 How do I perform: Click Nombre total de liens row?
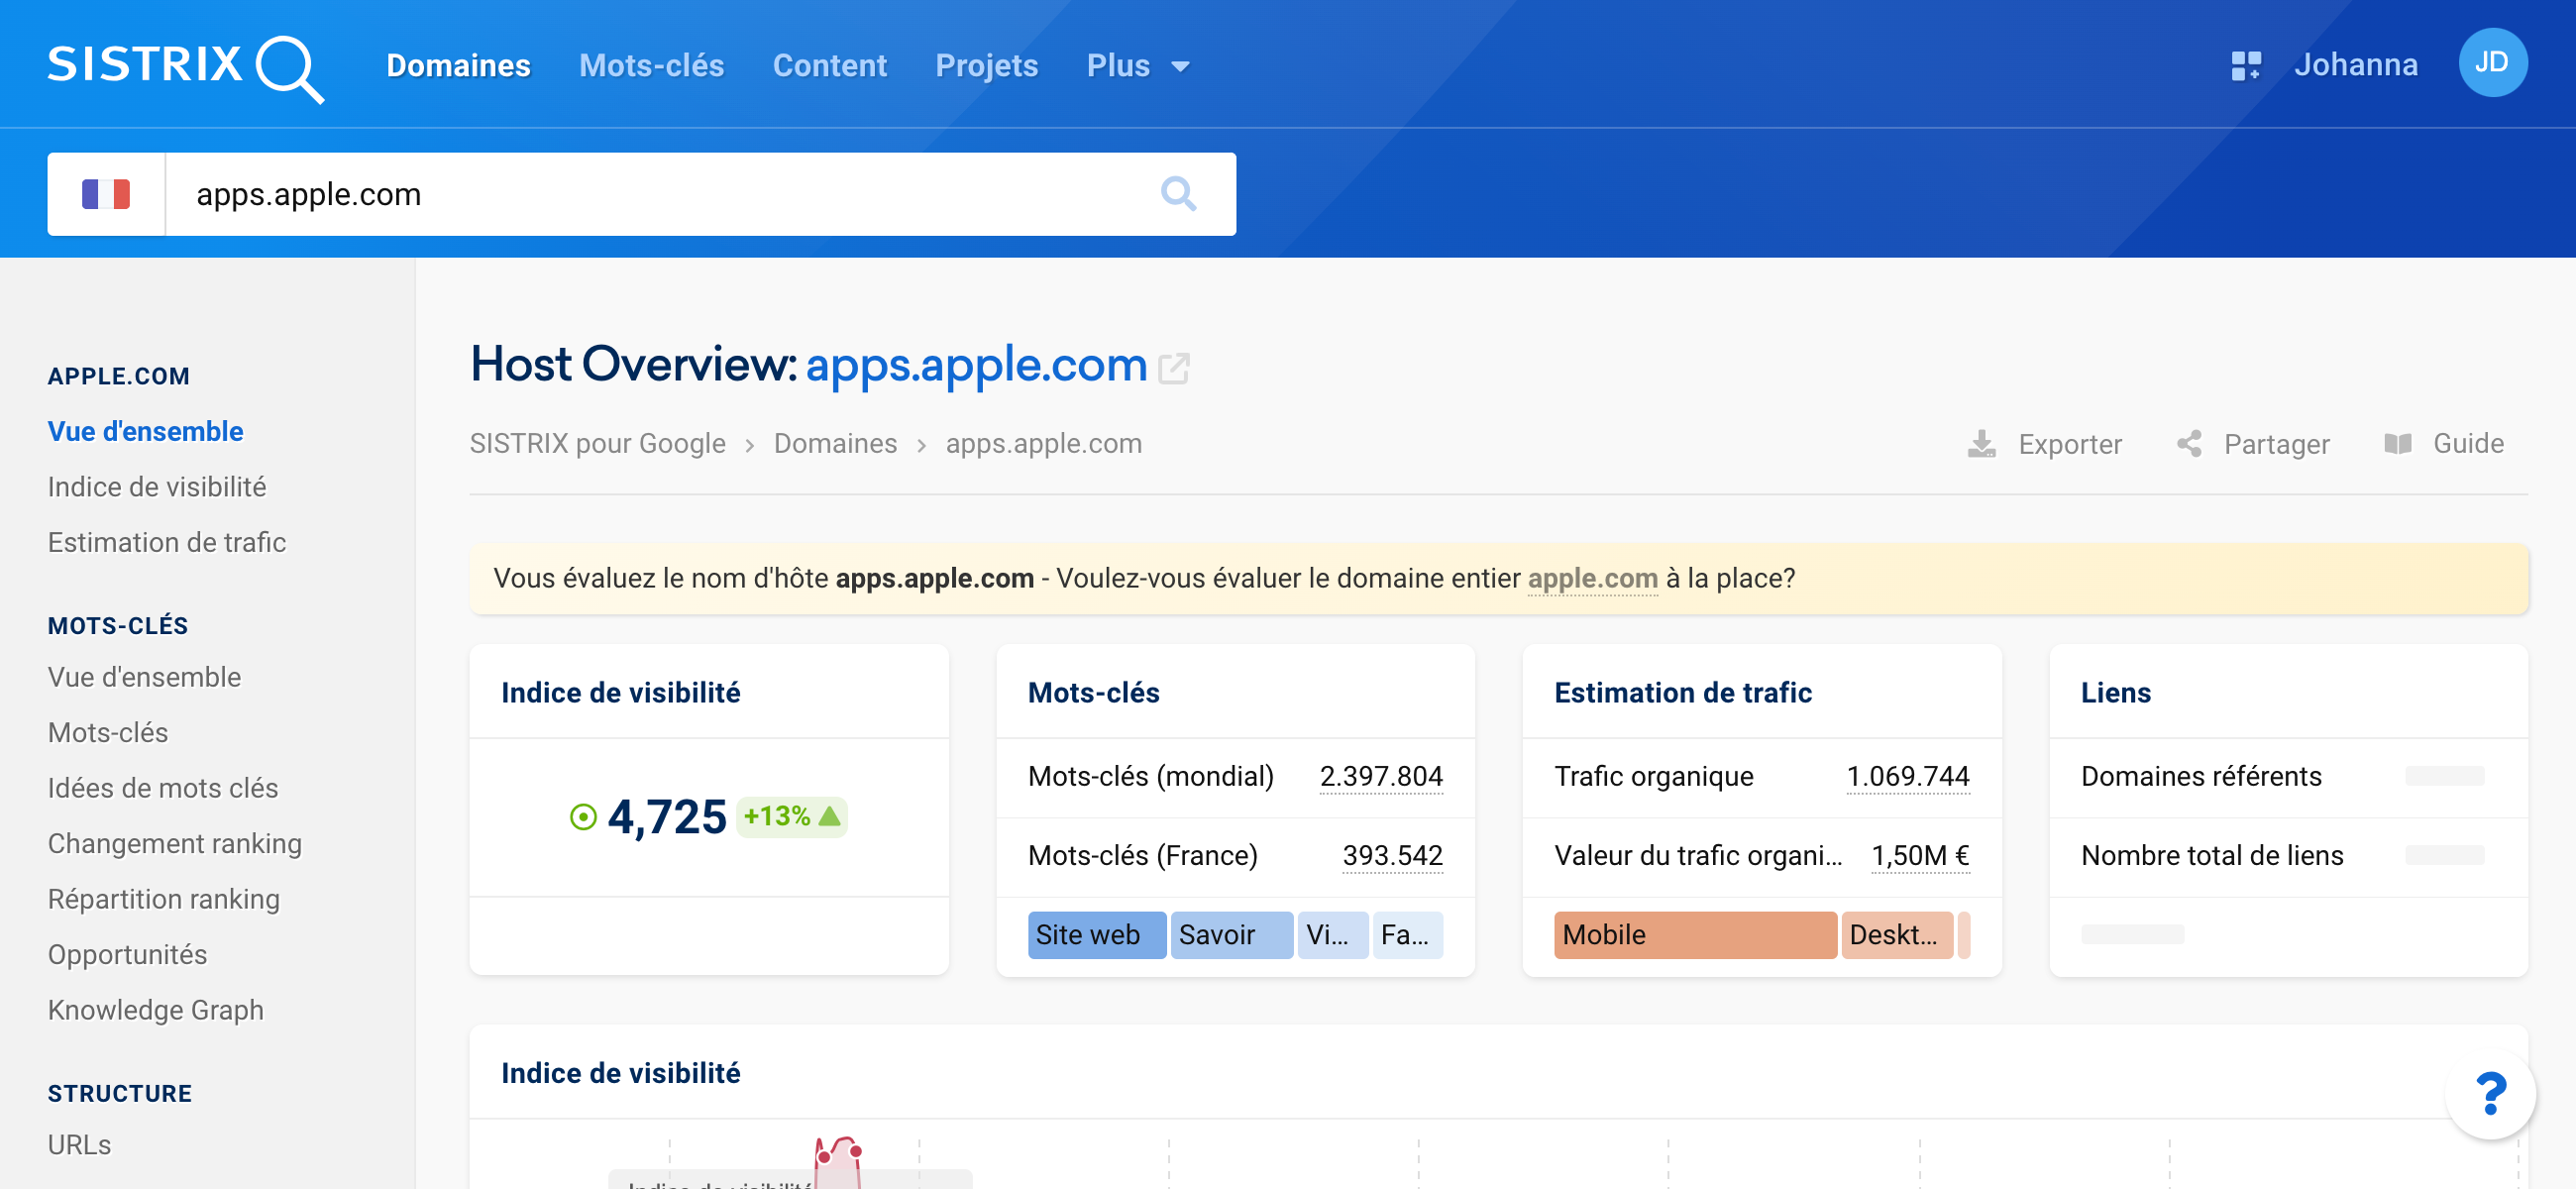[x=2288, y=855]
